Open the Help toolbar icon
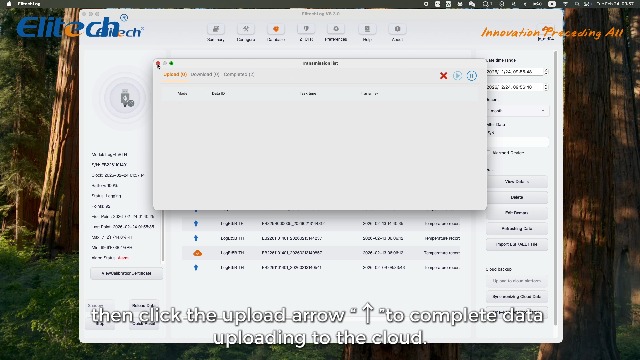Screen dimensions: 640x360 (367, 29)
